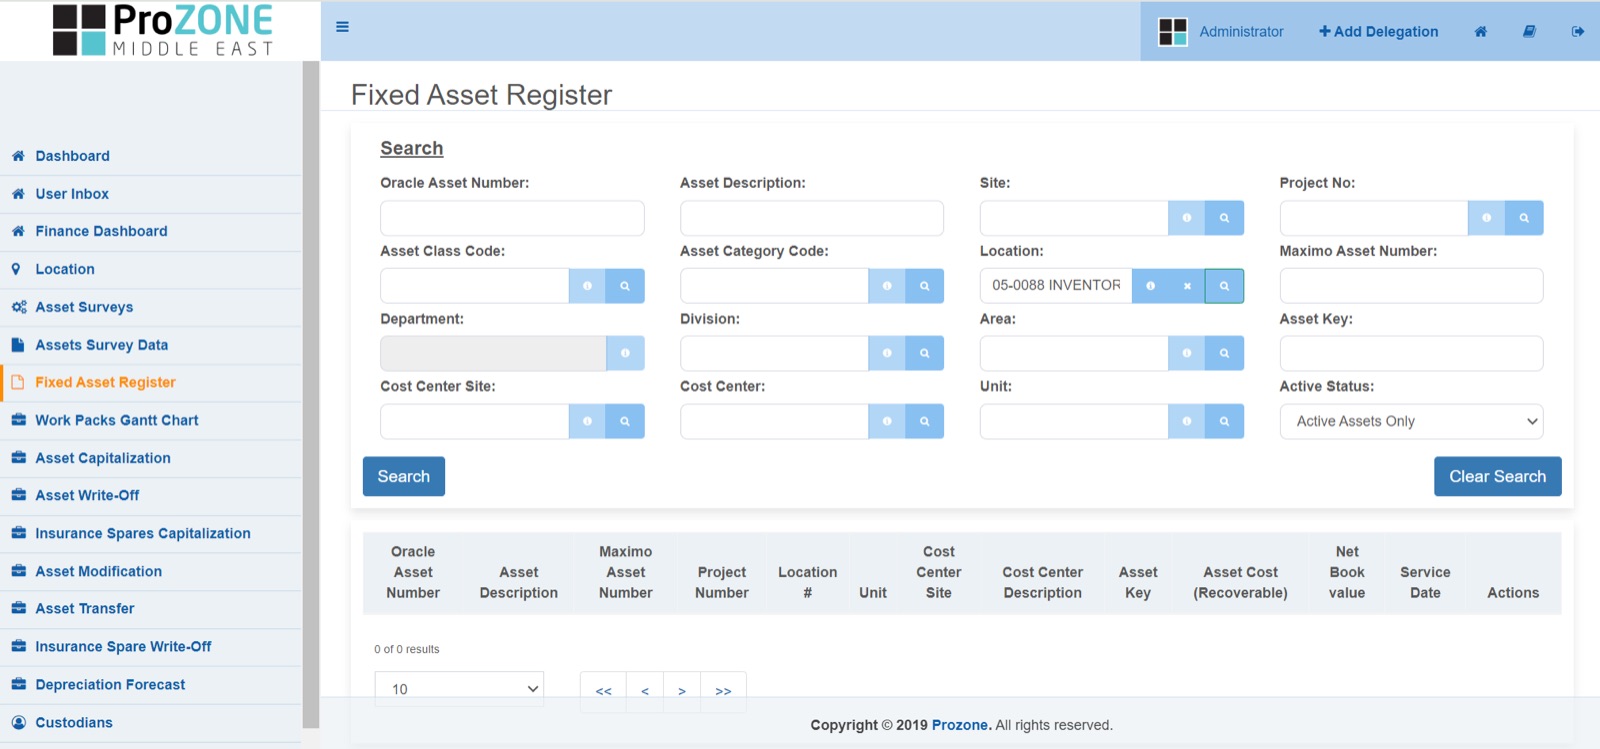This screenshot has height=749, width=1600.
Task: Click Cost Center Site search icon
Action: point(625,421)
